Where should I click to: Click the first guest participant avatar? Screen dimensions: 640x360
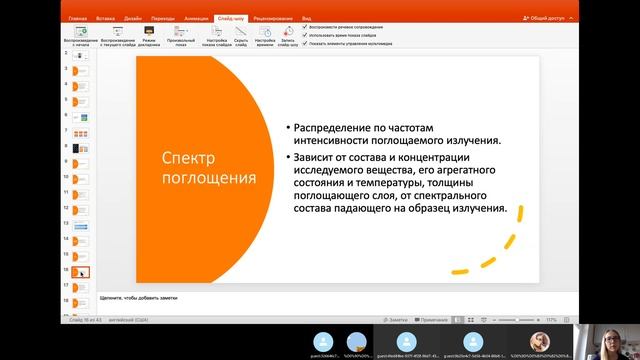click(x=323, y=342)
